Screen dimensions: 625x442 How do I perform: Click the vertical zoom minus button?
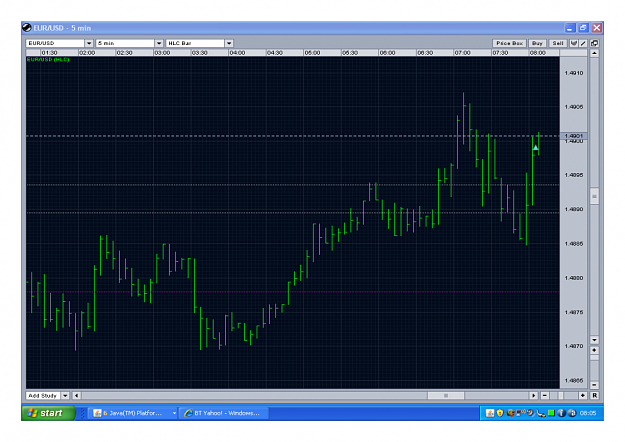tap(594, 385)
